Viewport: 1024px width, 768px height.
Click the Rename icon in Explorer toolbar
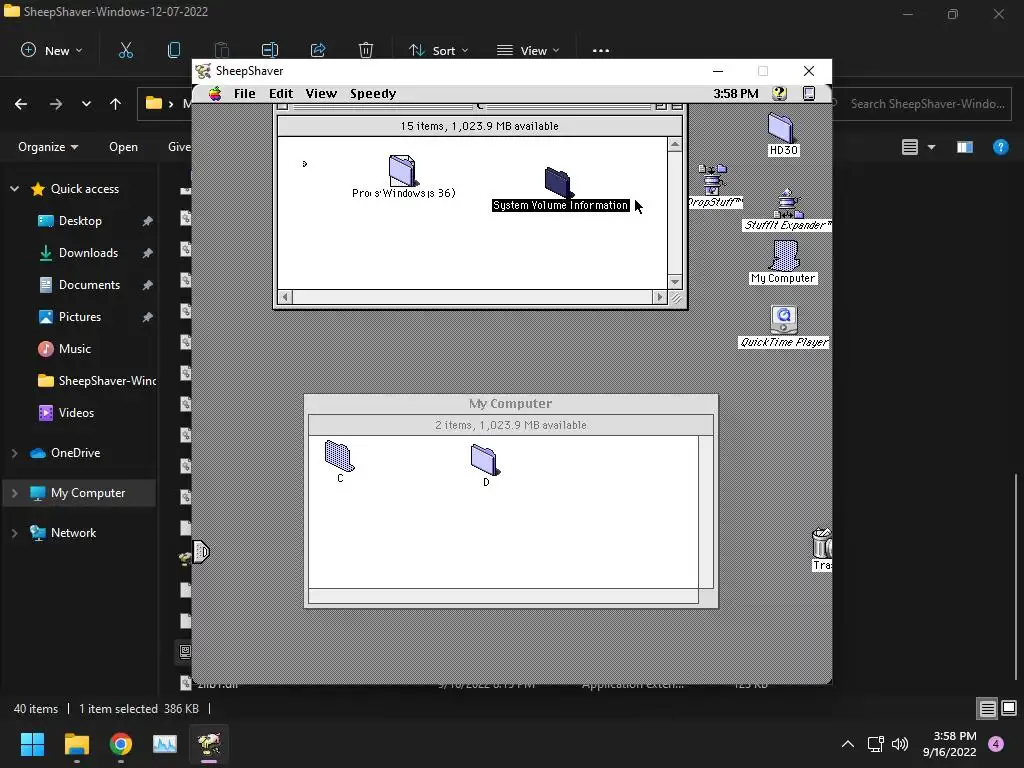[x=270, y=50]
